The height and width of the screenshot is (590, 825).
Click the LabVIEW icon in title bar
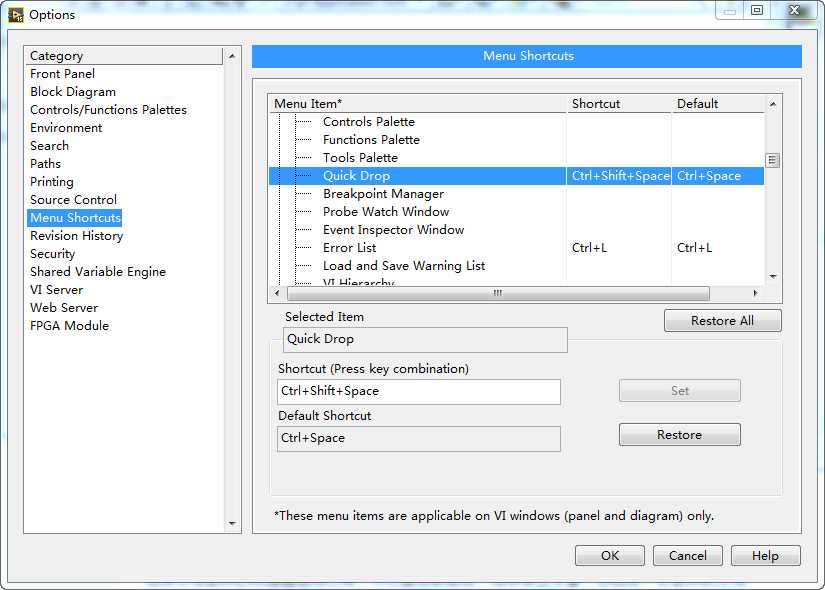point(16,14)
